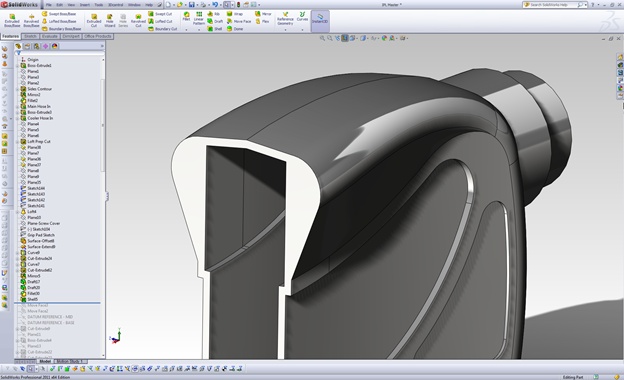Screen dimensions: 624x380
Task: Expand the Boss-Extrude1 feature
Action: [18, 66]
